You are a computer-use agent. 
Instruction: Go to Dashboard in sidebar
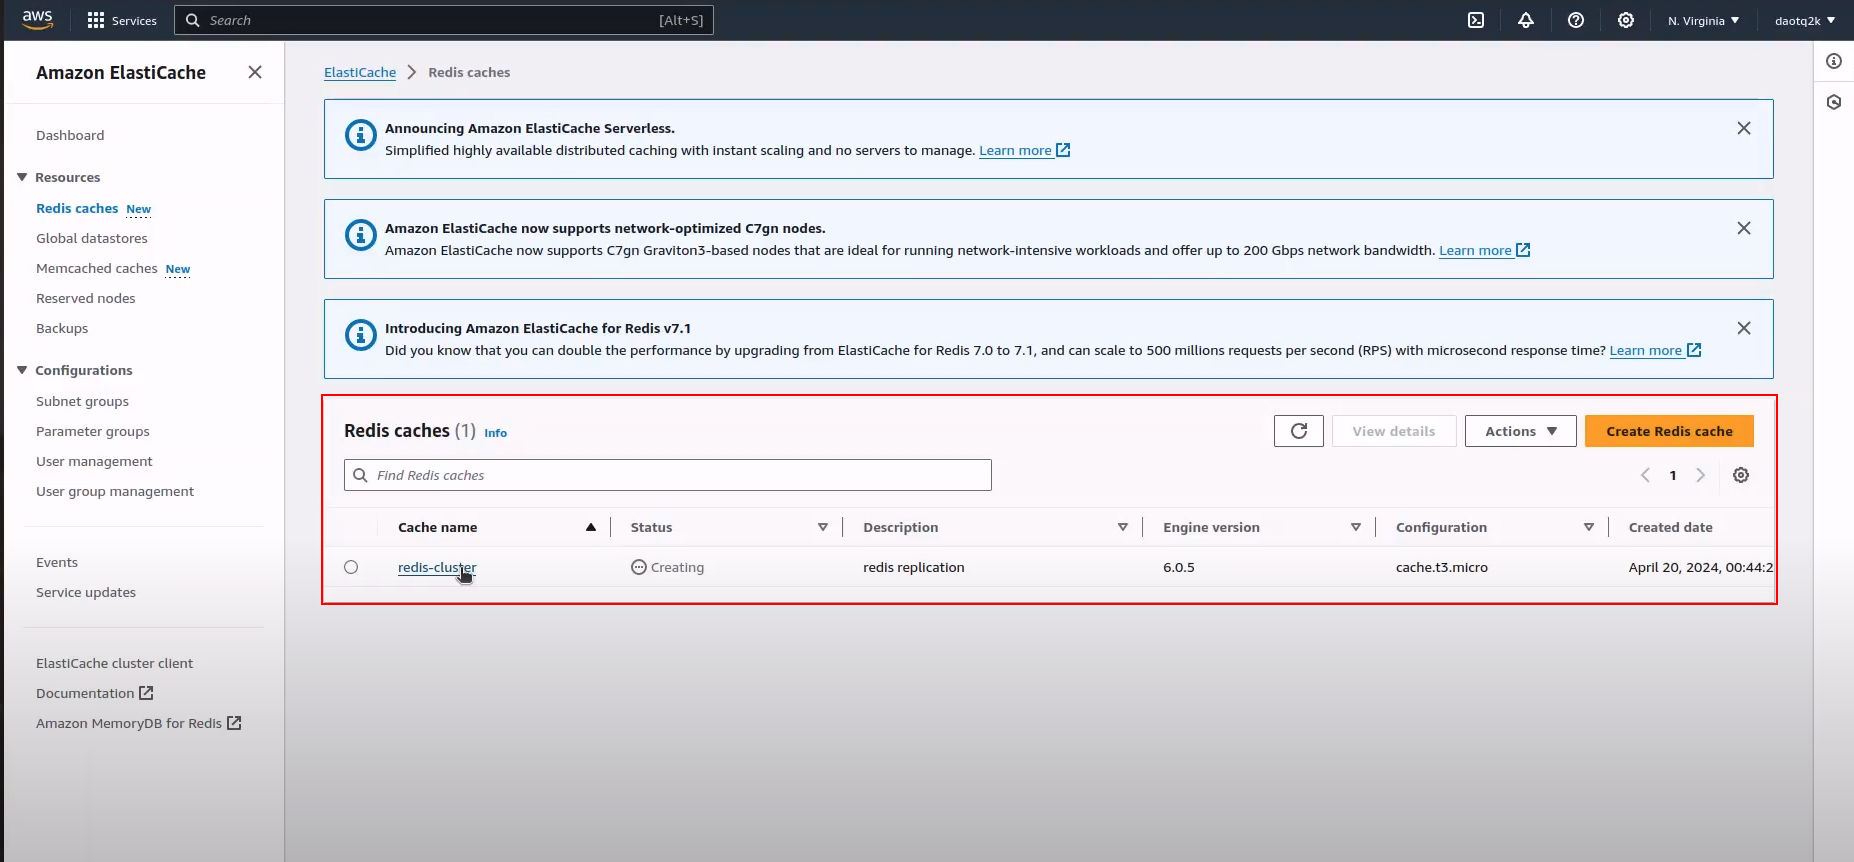pos(70,135)
